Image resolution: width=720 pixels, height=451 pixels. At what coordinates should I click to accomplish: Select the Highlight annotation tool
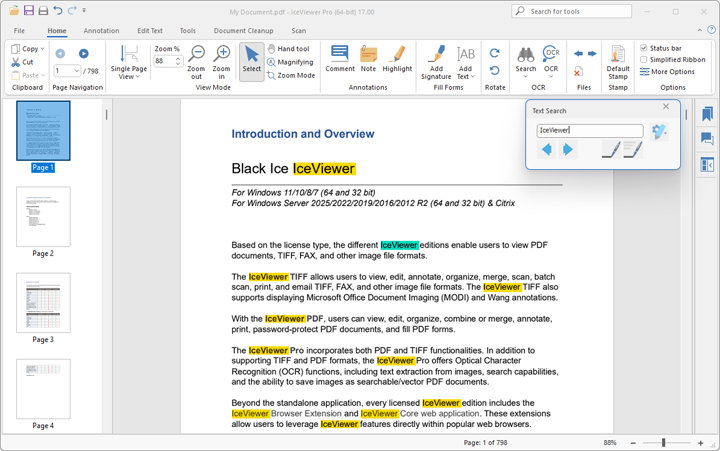point(397,59)
